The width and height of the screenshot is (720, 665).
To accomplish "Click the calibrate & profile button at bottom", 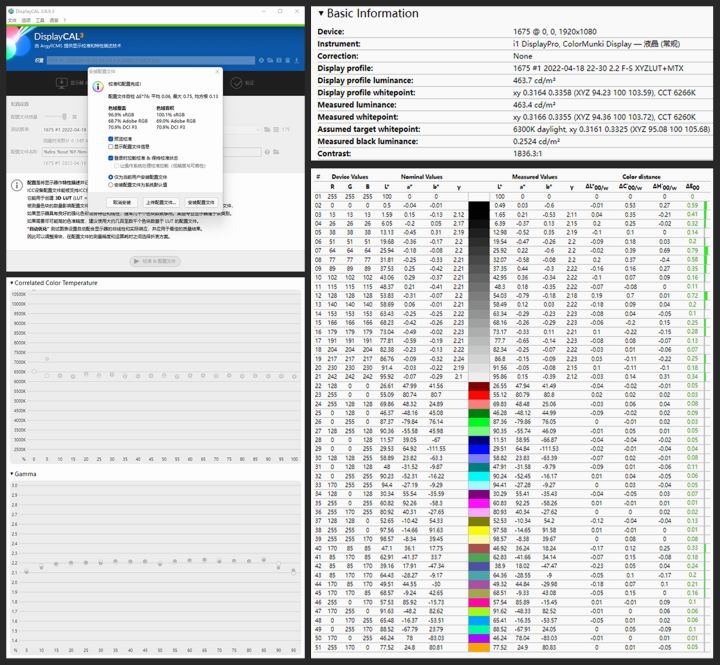I will pos(155,261).
